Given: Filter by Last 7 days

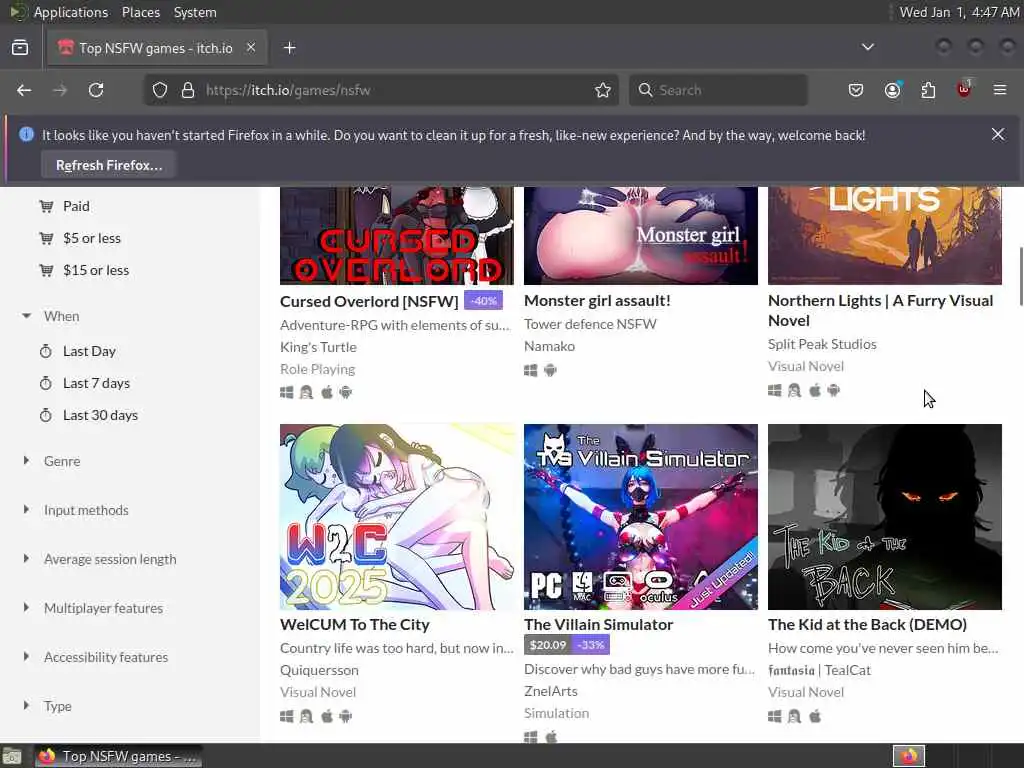Looking at the screenshot, I should click(x=97, y=383).
